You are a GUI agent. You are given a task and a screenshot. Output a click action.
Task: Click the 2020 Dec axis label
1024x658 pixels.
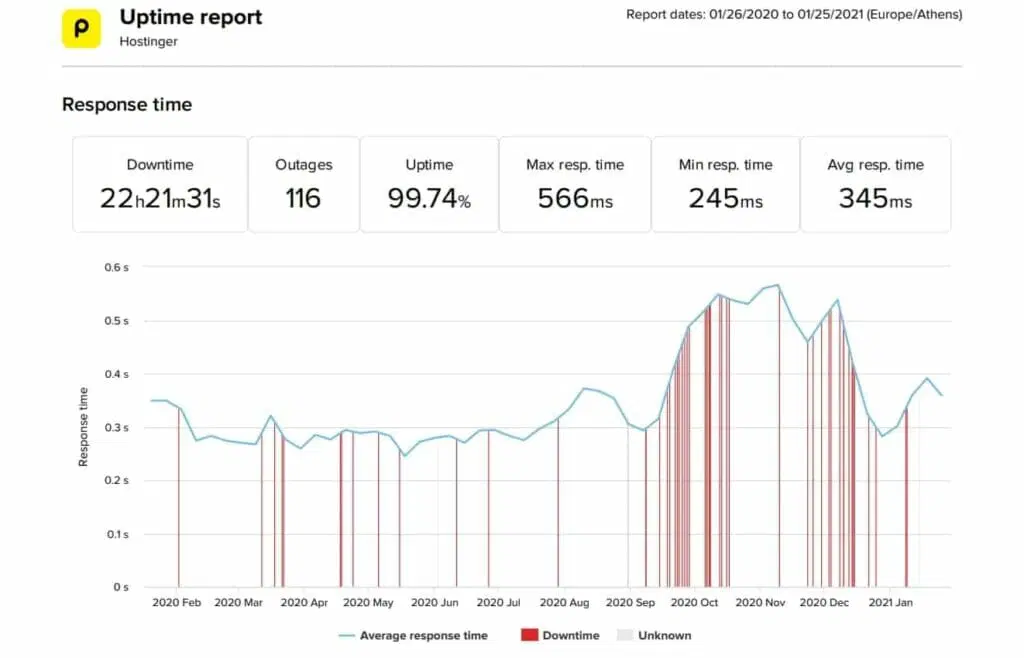824,603
